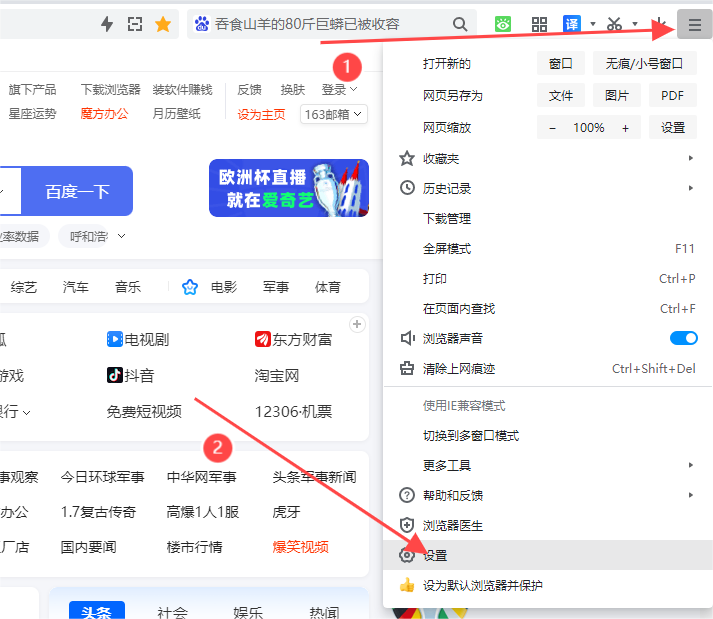Toggle the 浏览器声音 switch

683,338
